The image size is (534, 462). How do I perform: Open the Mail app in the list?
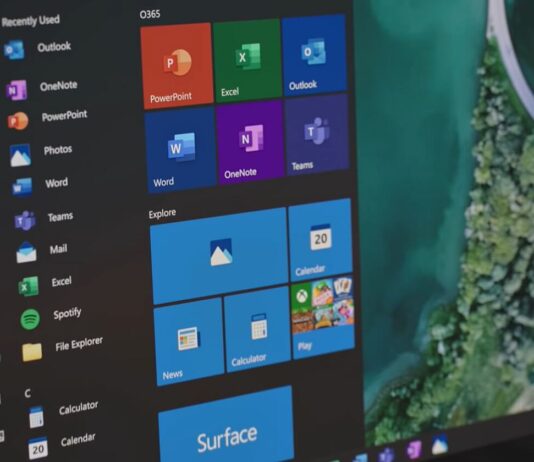(x=42, y=251)
